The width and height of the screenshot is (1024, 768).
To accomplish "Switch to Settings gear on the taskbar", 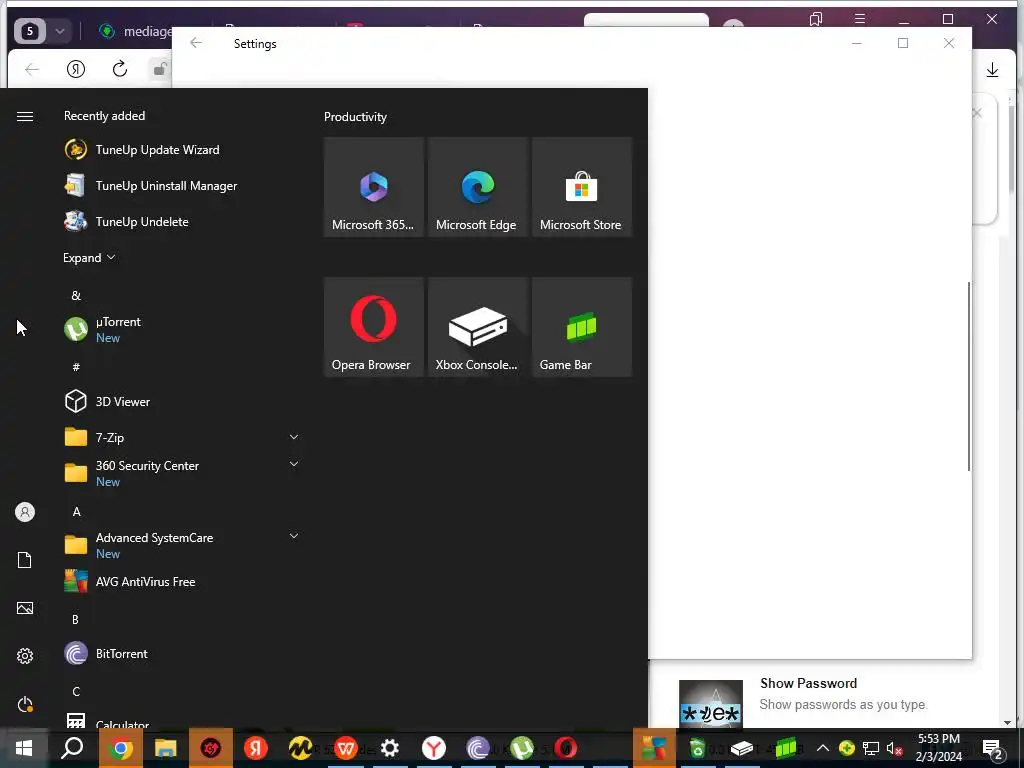I will pos(390,748).
